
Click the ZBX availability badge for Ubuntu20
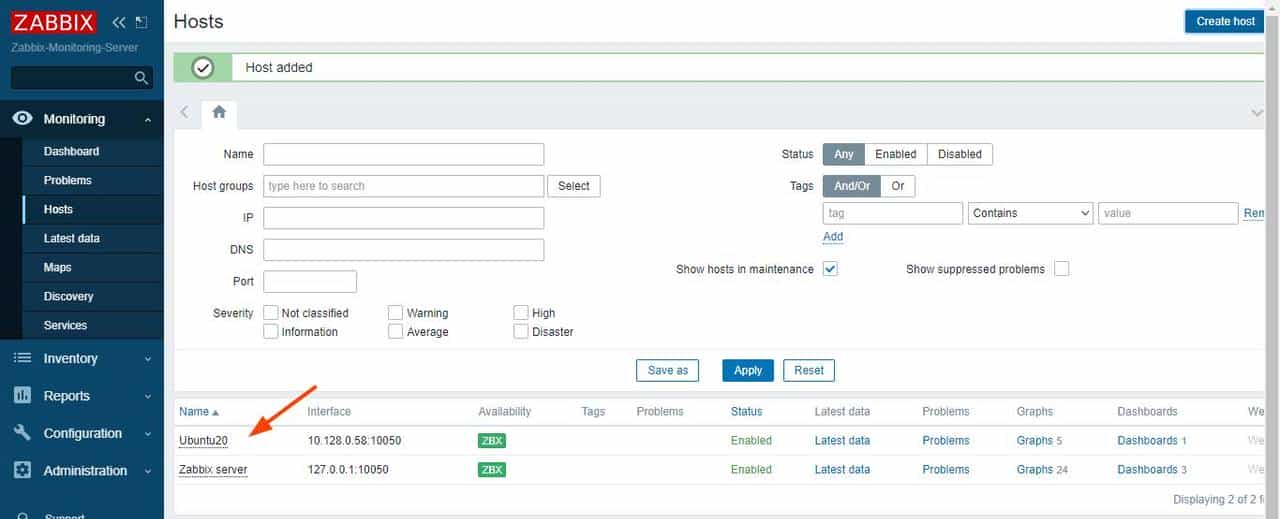(x=492, y=441)
